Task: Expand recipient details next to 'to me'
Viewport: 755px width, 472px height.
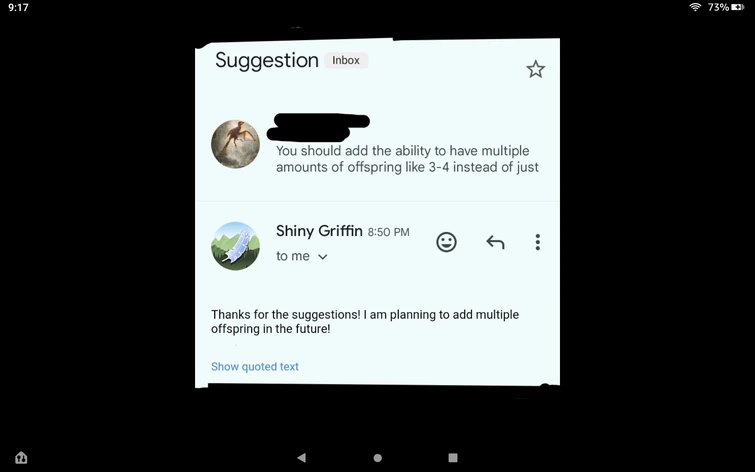Action: pos(323,257)
